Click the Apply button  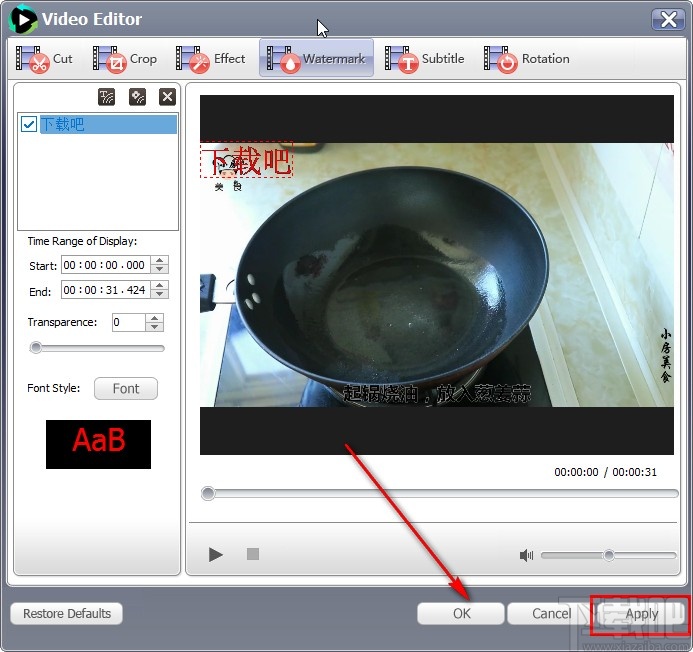click(x=641, y=614)
